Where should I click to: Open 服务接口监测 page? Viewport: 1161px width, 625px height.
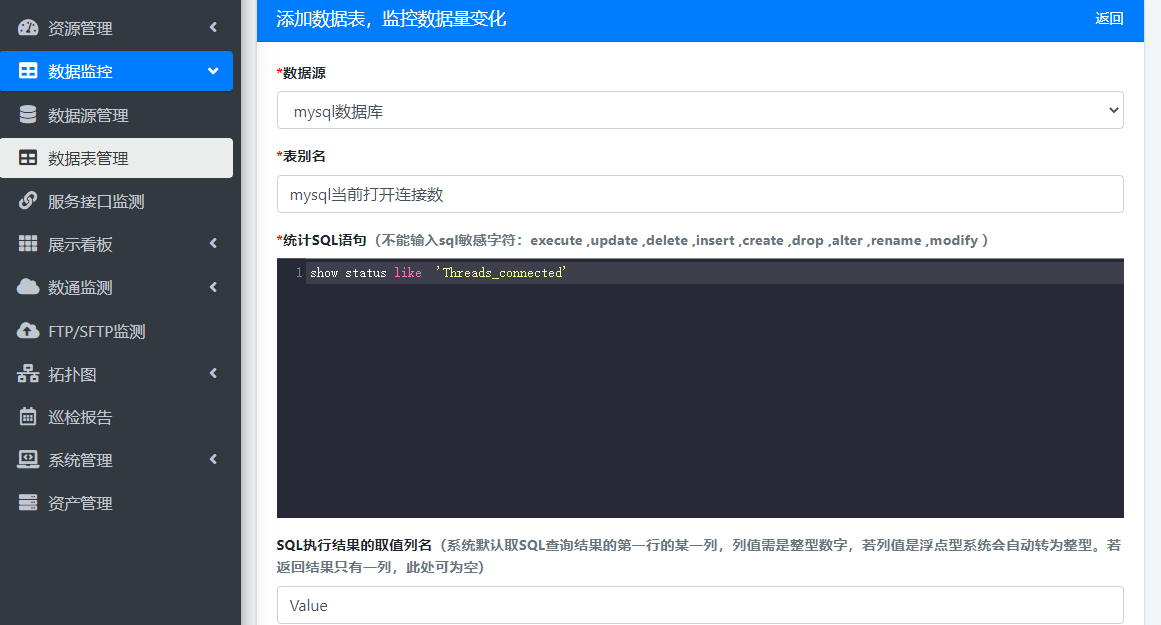(116, 201)
